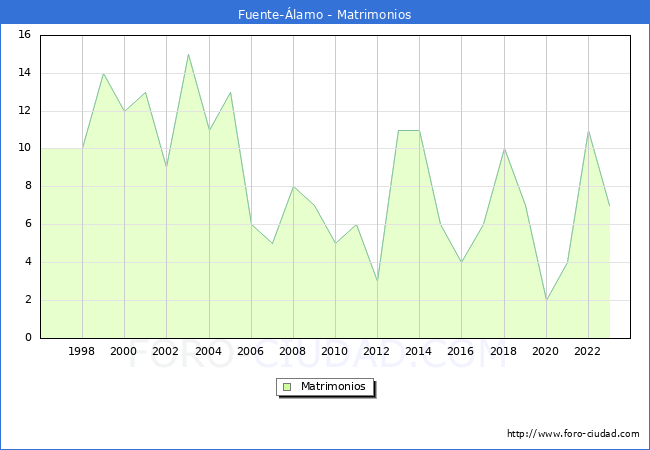Click the 1999 peak data point at 14
Image resolution: width=650 pixels, height=450 pixels.
[x=103, y=73]
